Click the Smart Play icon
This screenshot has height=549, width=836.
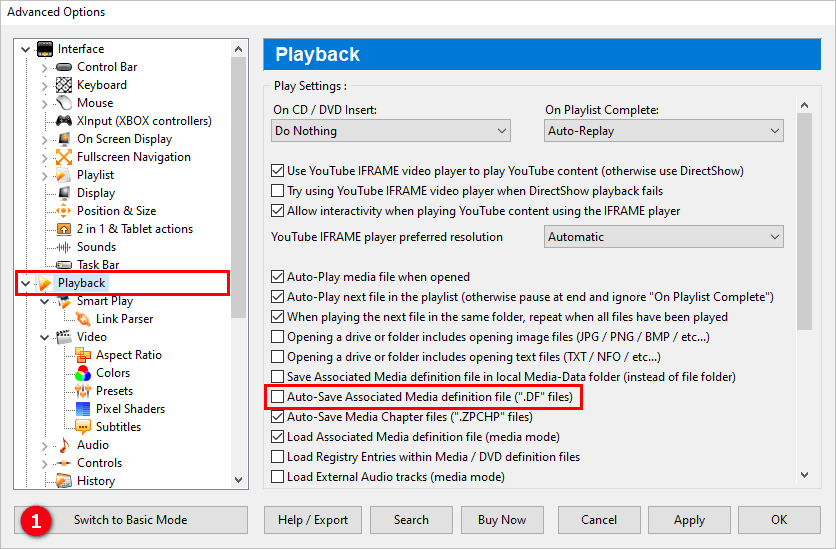(x=64, y=301)
